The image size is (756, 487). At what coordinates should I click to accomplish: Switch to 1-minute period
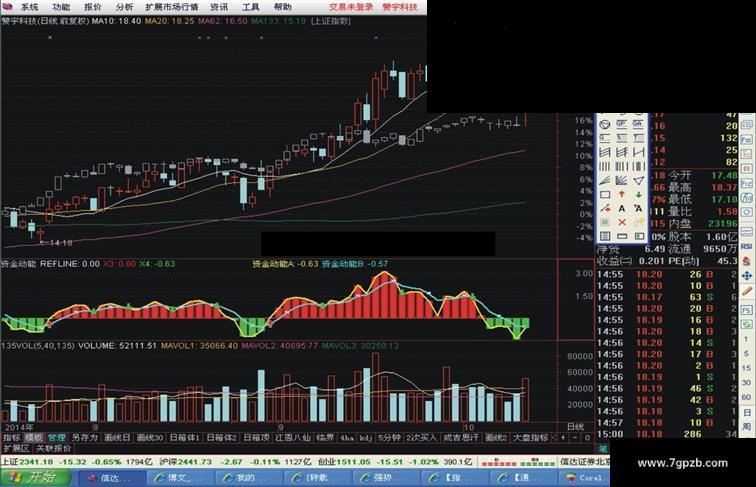(x=746, y=339)
